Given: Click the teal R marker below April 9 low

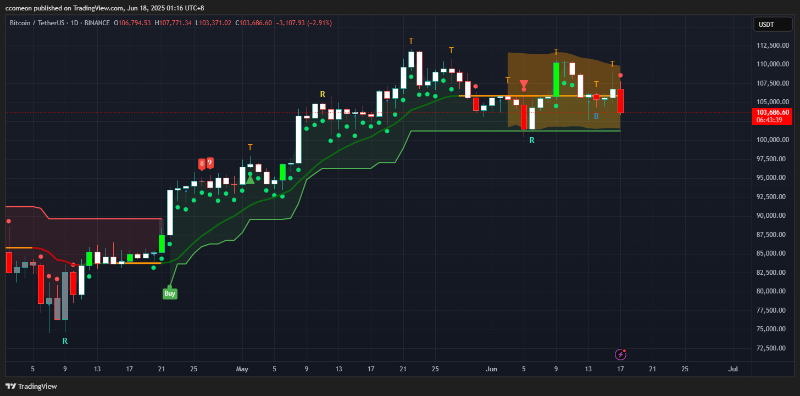Looking at the screenshot, I should [x=65, y=341].
